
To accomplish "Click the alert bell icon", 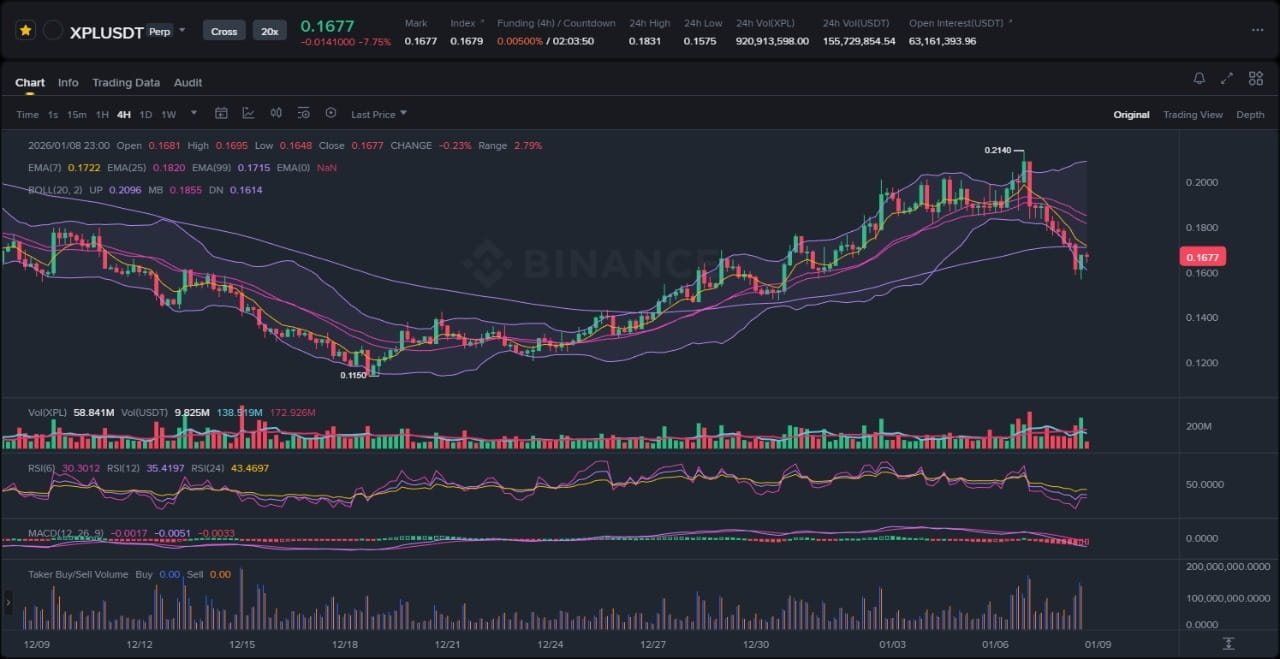I will 1199,78.
